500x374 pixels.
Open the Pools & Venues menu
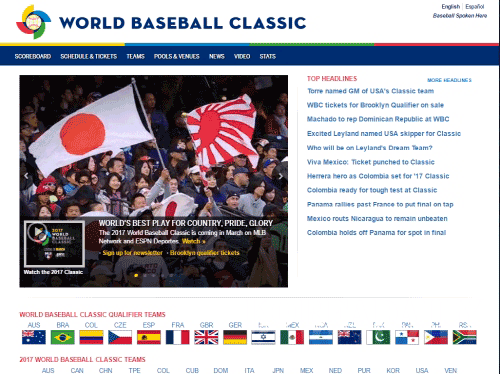(x=177, y=56)
